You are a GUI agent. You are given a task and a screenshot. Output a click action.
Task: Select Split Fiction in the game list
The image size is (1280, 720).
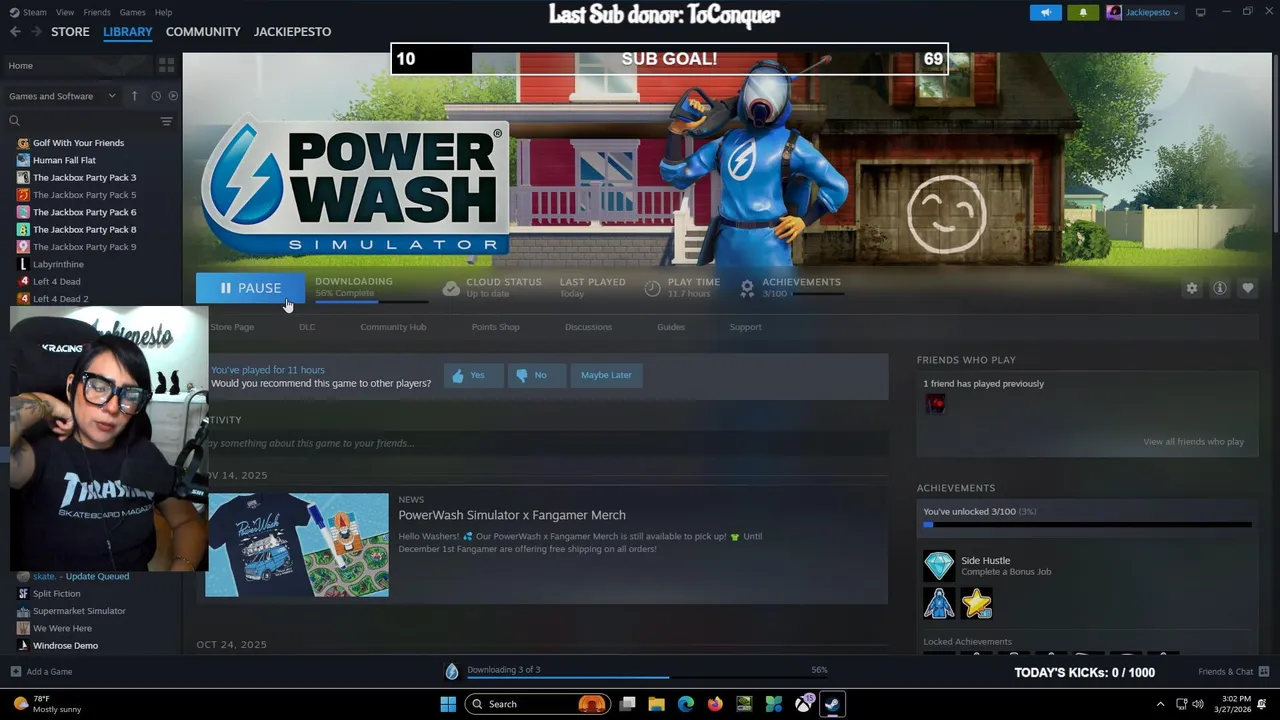click(56, 594)
